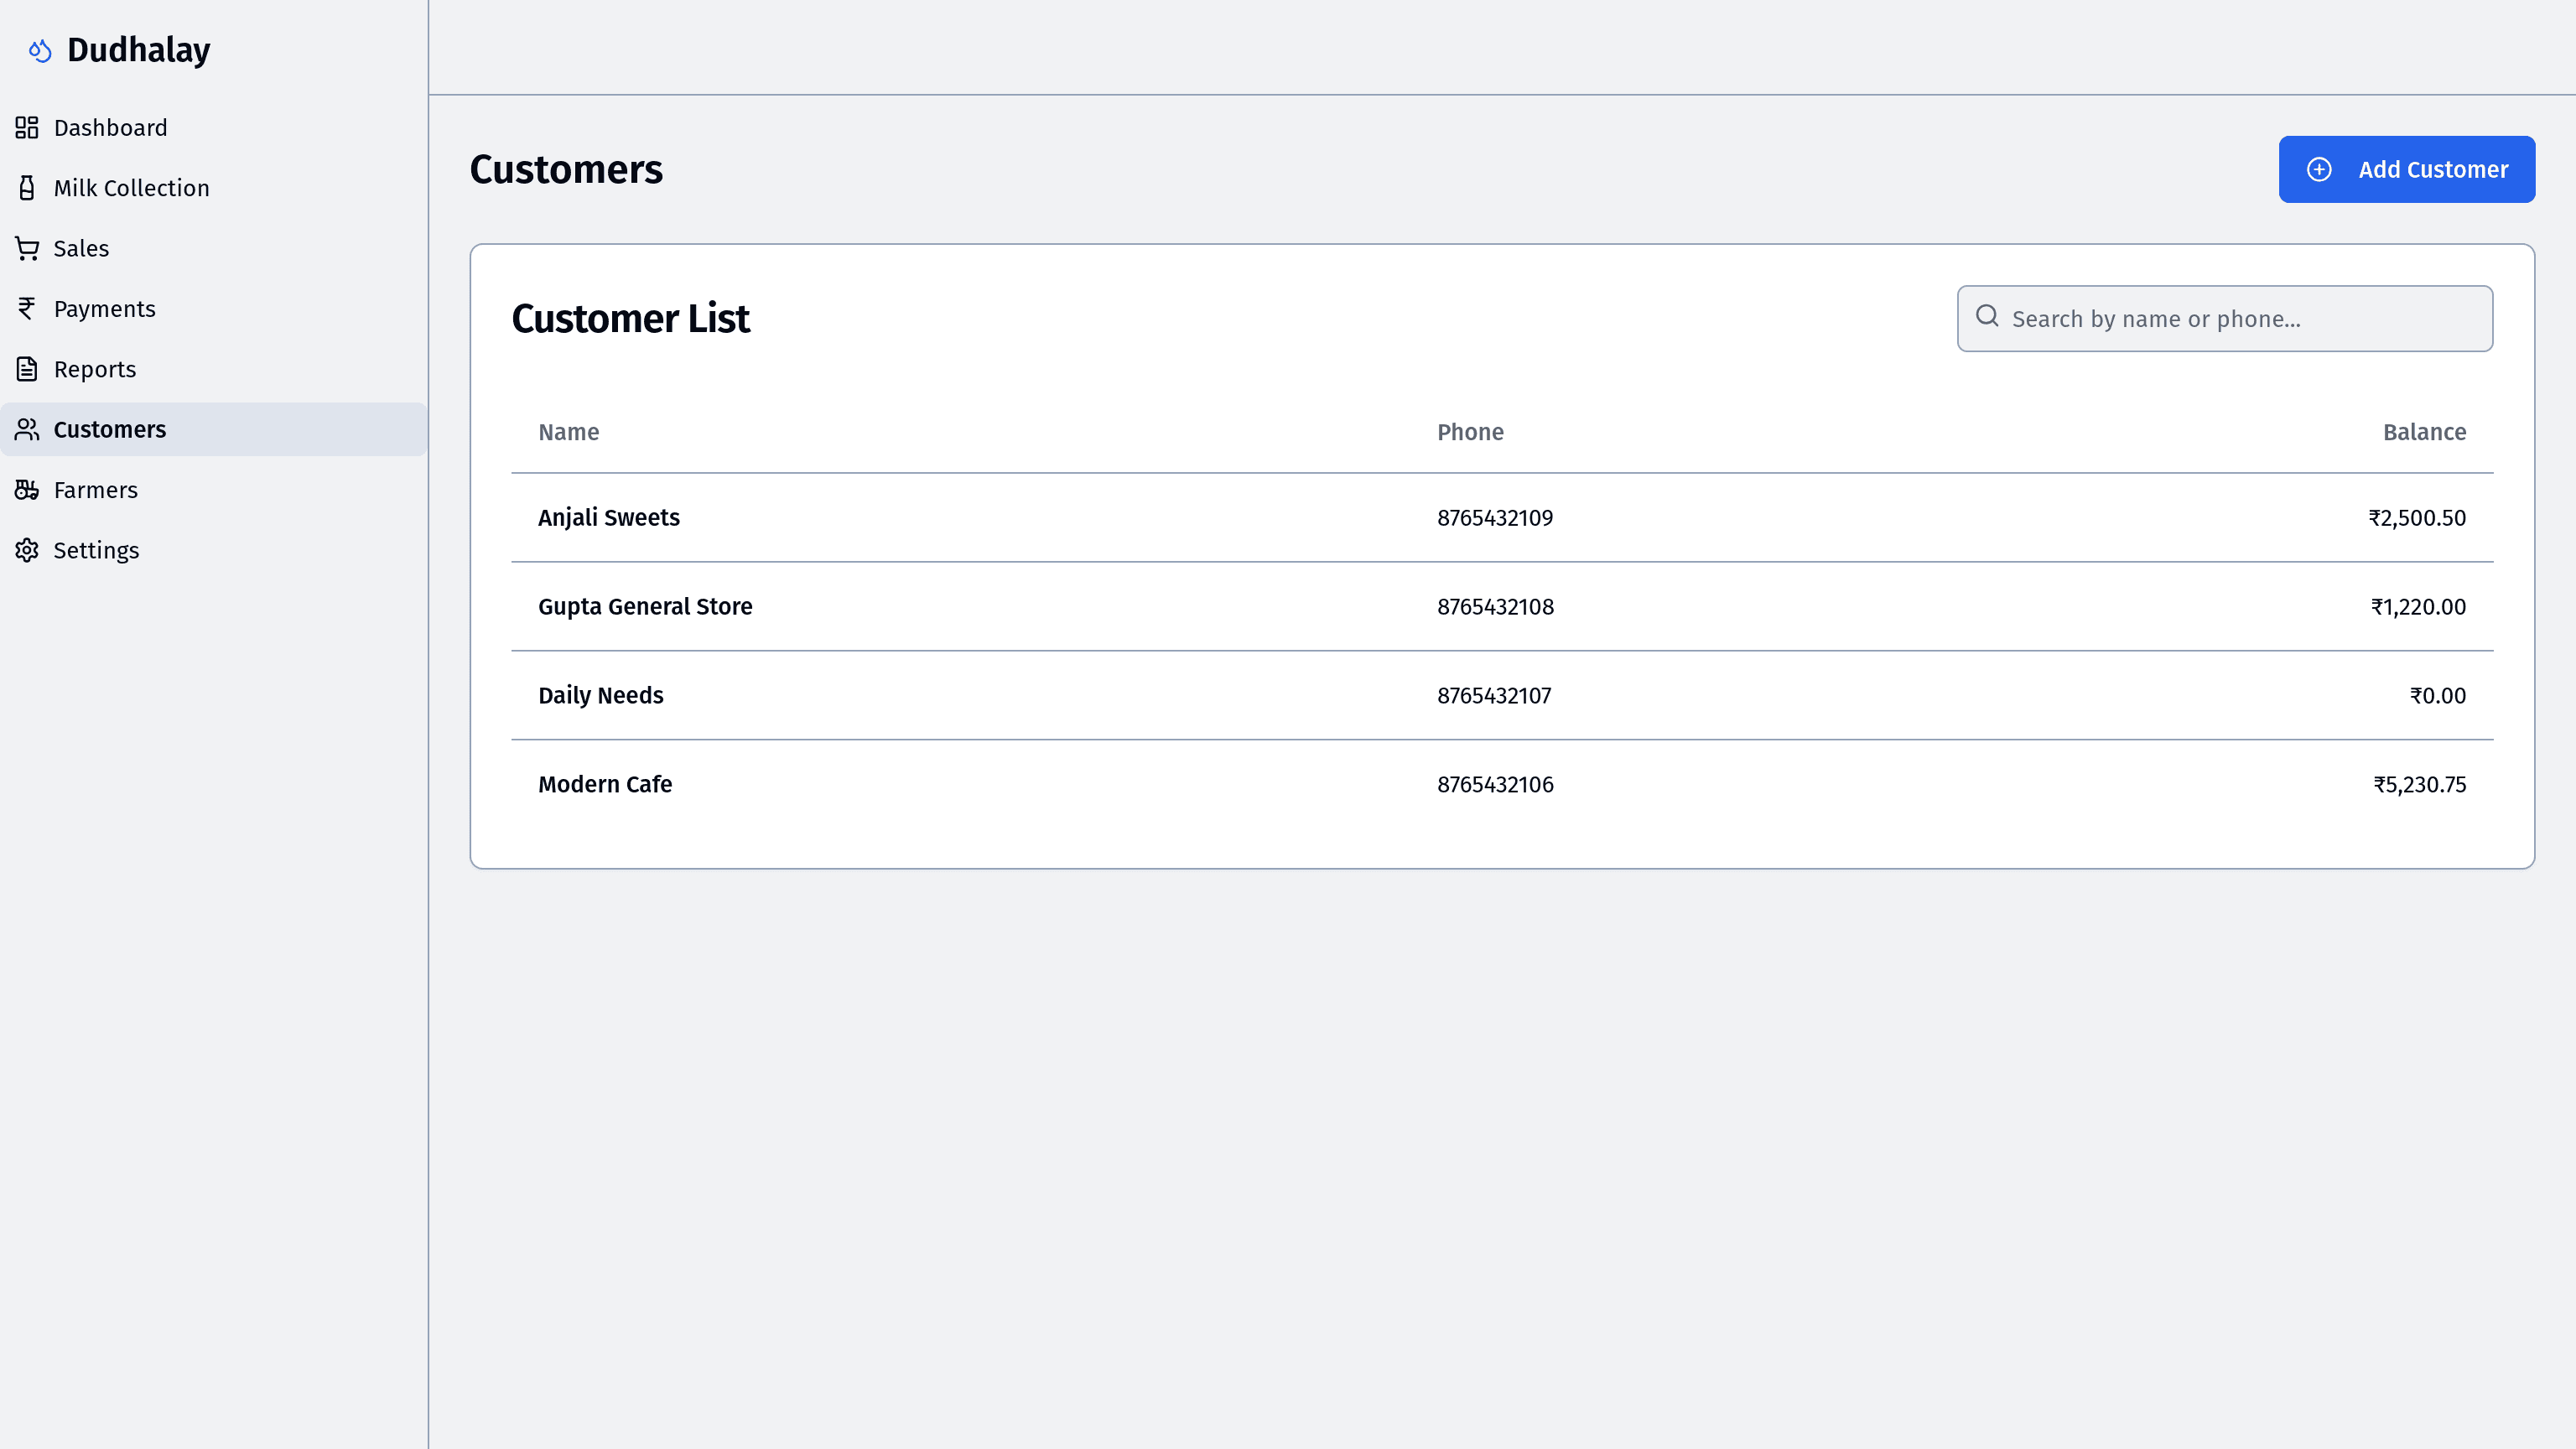
Task: Click the Dudhalay water drop logo
Action: click(40, 49)
